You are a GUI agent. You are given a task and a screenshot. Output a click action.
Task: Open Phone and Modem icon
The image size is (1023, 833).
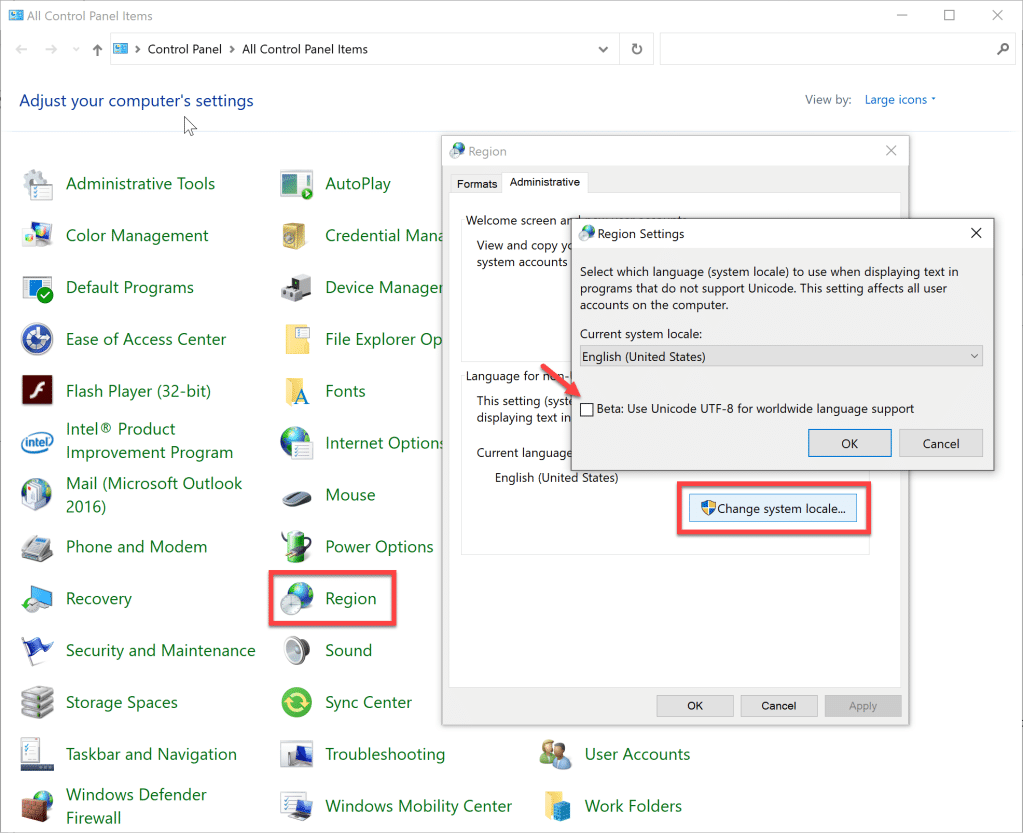pyautogui.click(x=37, y=547)
